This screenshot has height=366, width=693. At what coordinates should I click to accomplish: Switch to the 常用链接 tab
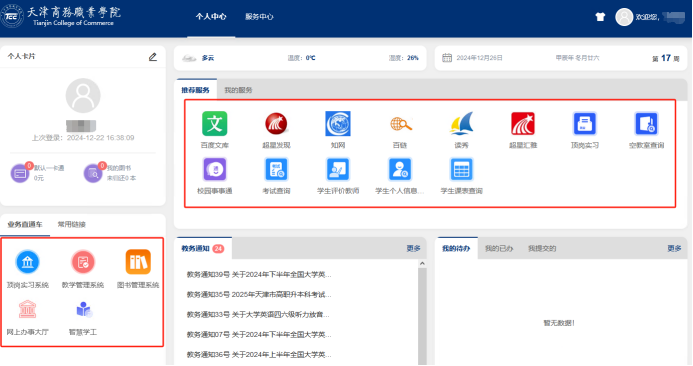(72, 225)
